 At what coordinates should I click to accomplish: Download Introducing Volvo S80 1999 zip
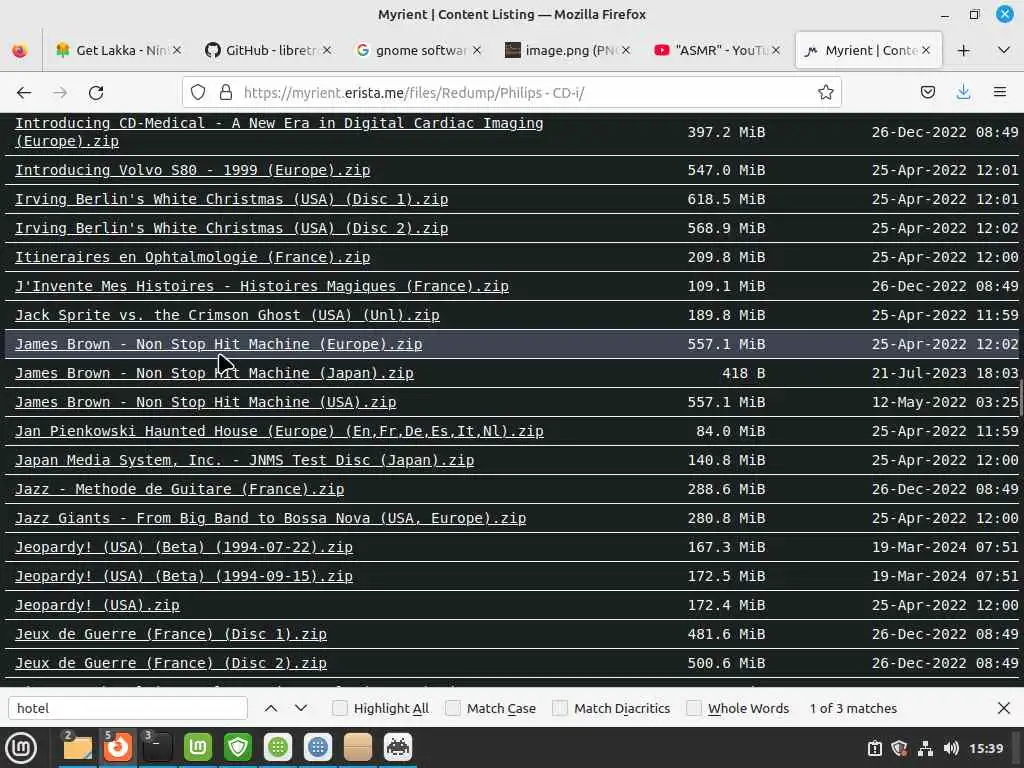coord(193,170)
